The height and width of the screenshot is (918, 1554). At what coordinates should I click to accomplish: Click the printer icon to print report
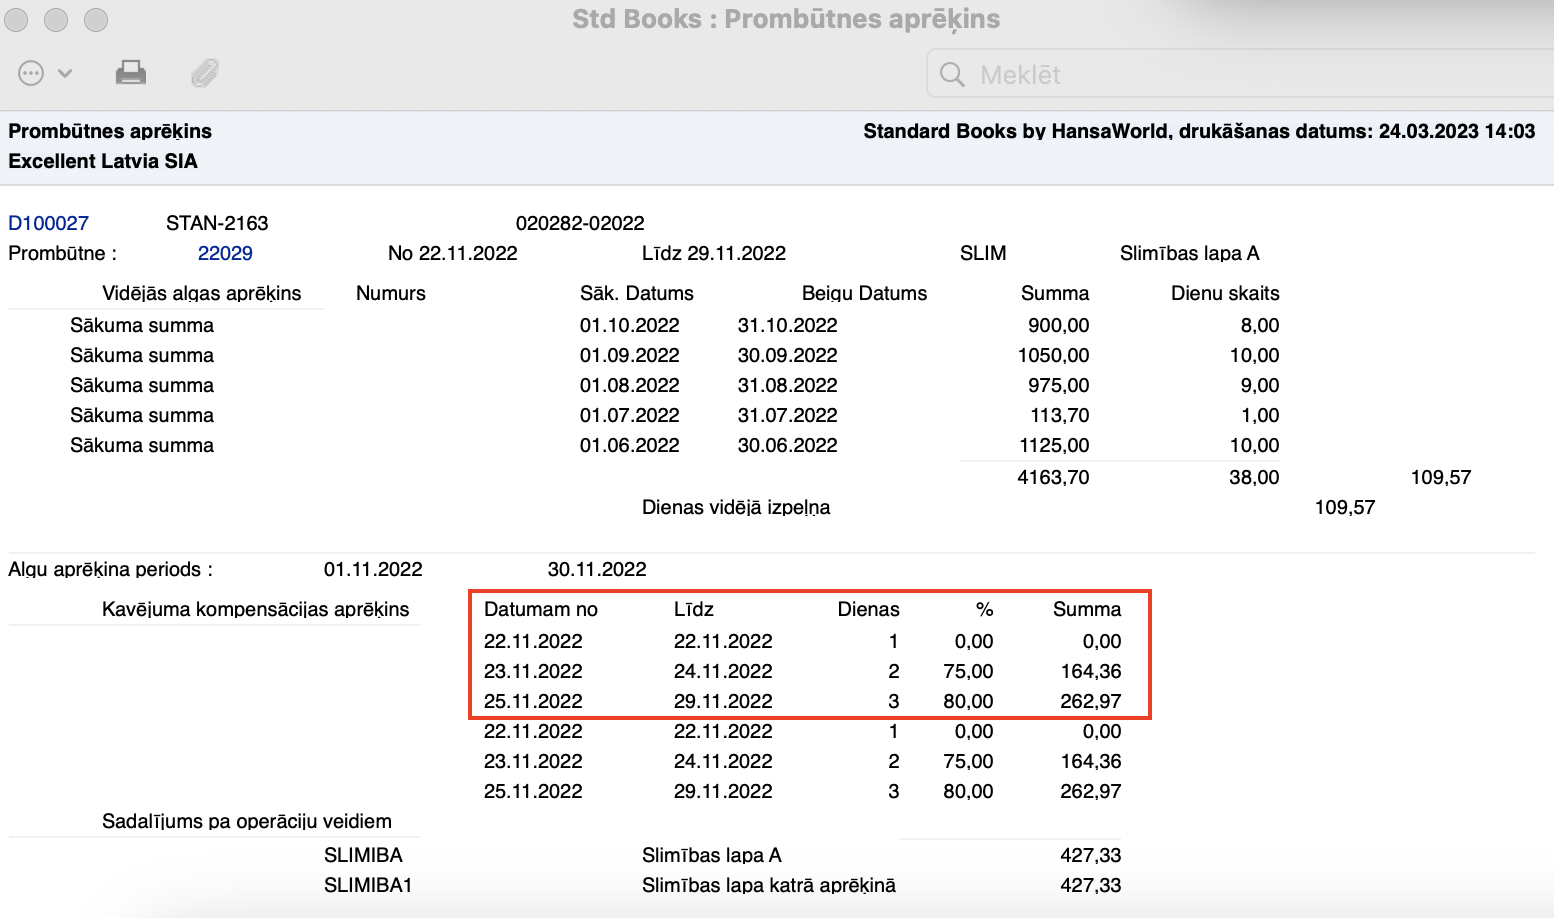pos(131,73)
